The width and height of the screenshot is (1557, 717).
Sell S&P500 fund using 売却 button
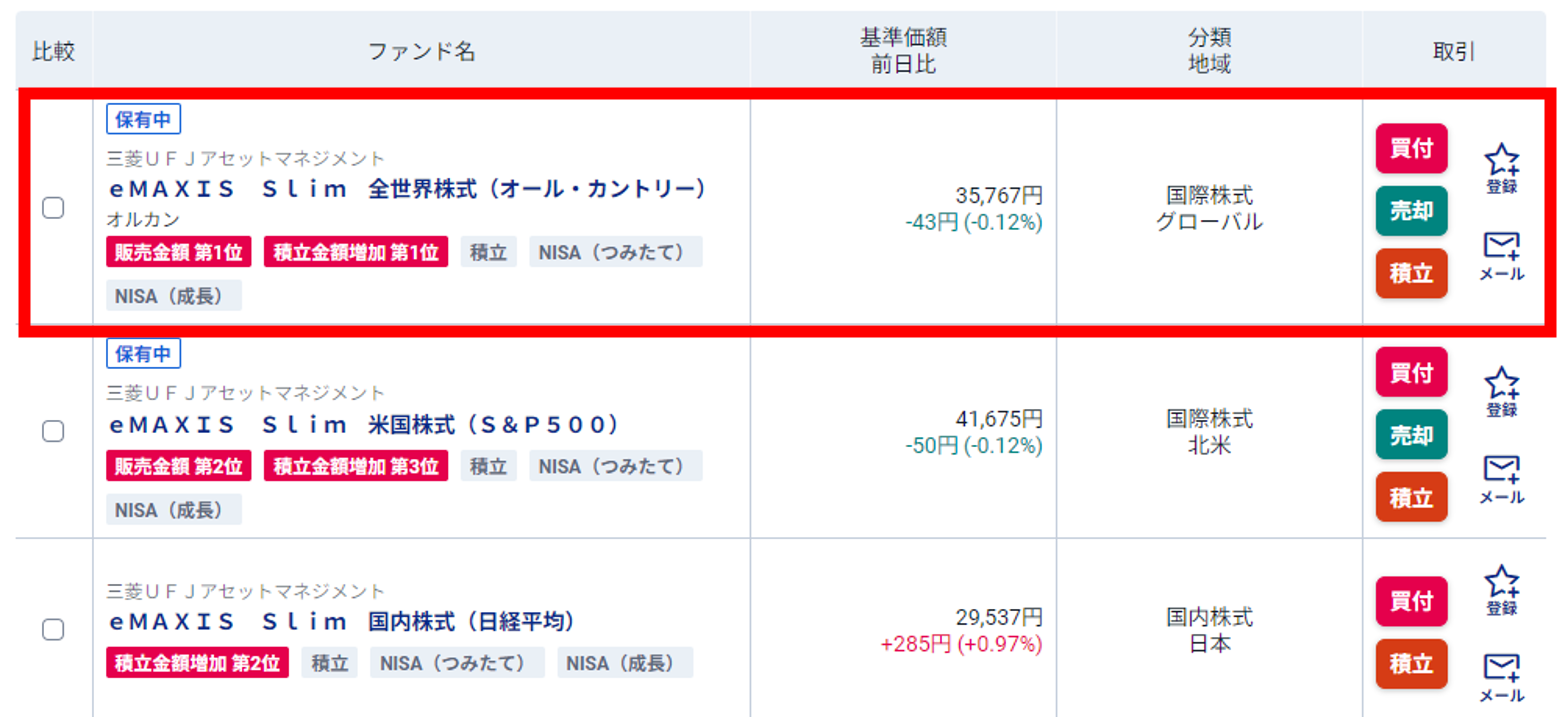click(1411, 435)
